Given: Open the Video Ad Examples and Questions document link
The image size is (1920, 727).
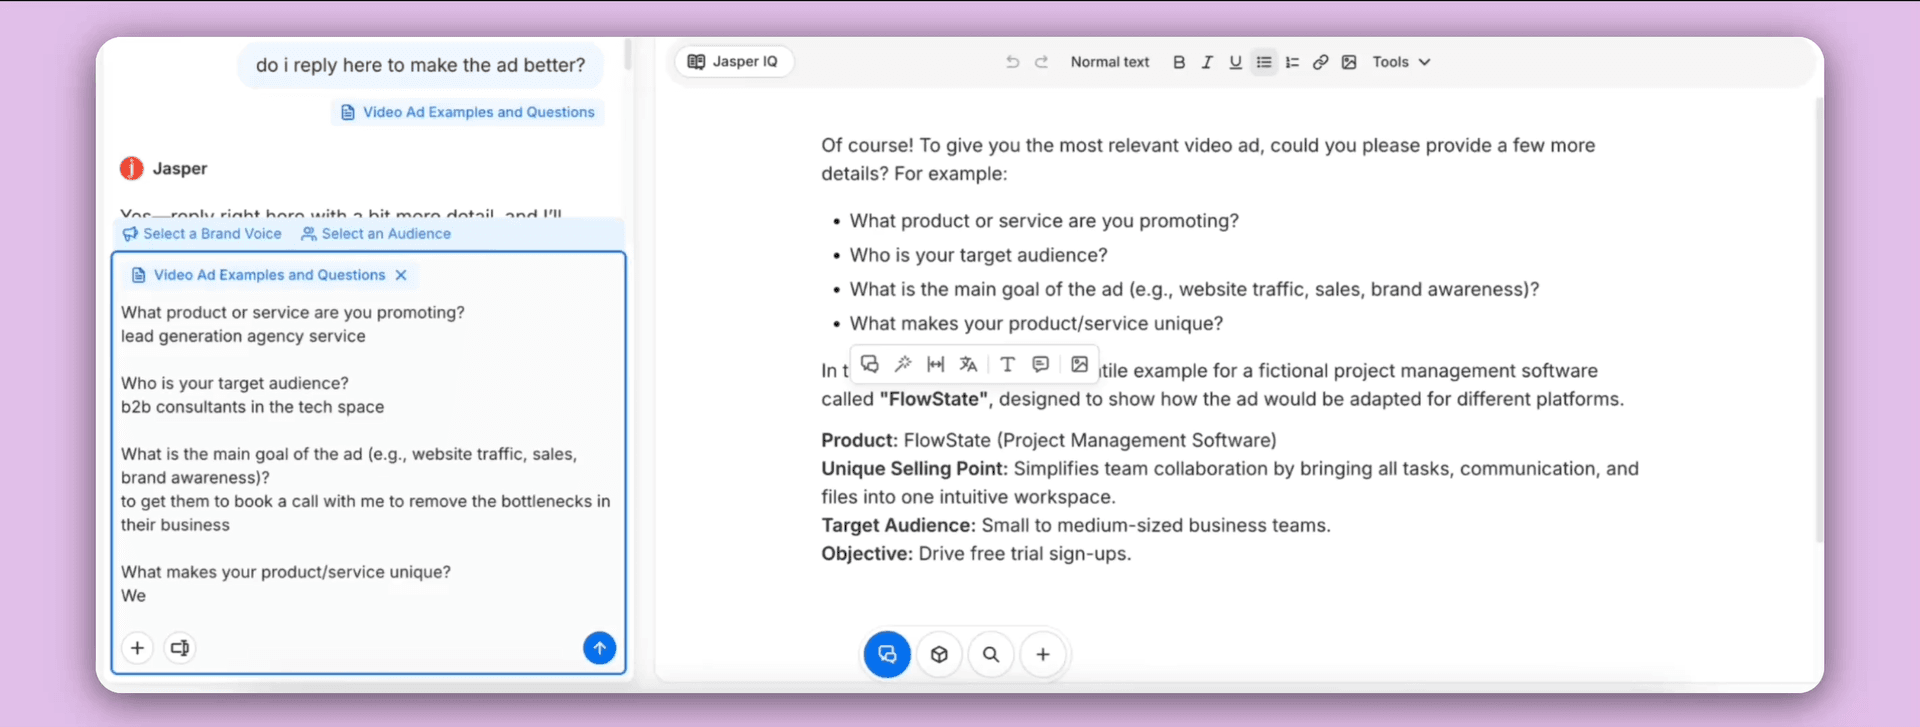Looking at the screenshot, I should (x=468, y=112).
